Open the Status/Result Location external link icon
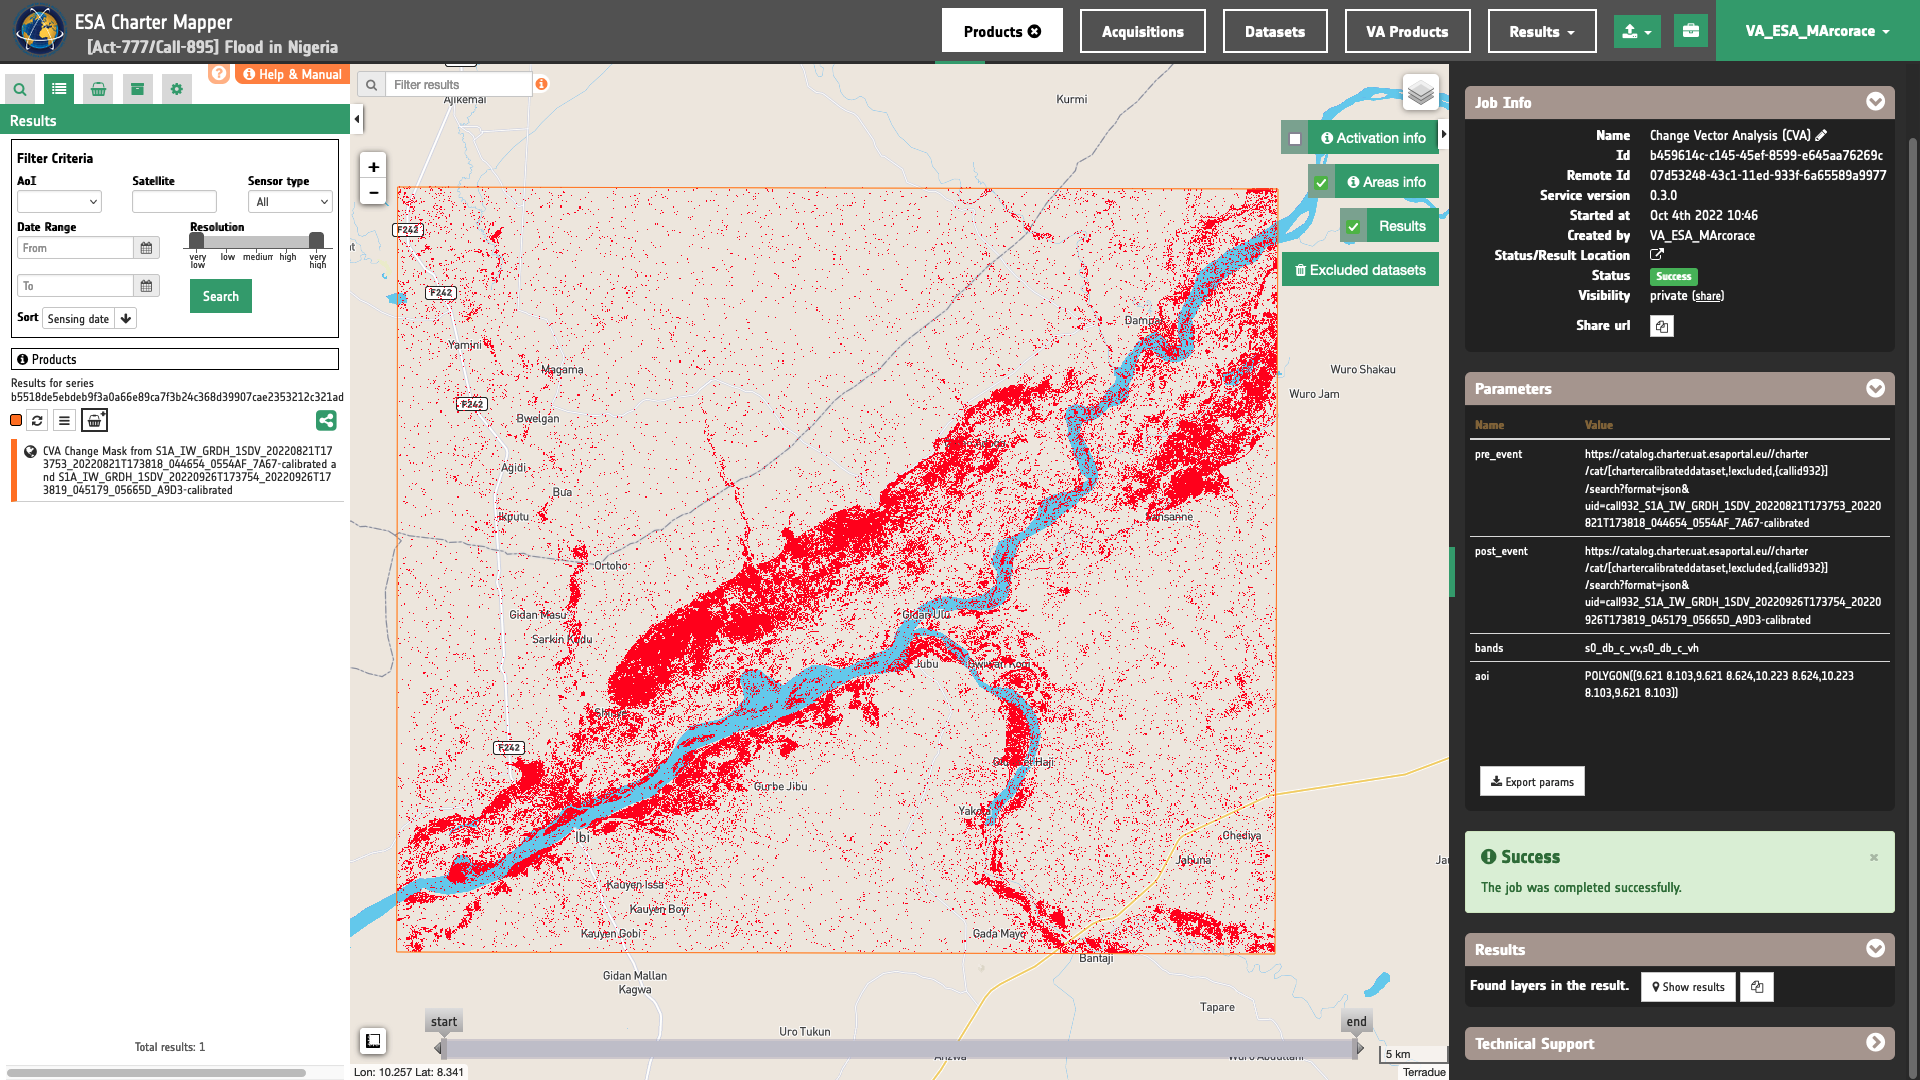This screenshot has width=1920, height=1080. coord(1657,255)
